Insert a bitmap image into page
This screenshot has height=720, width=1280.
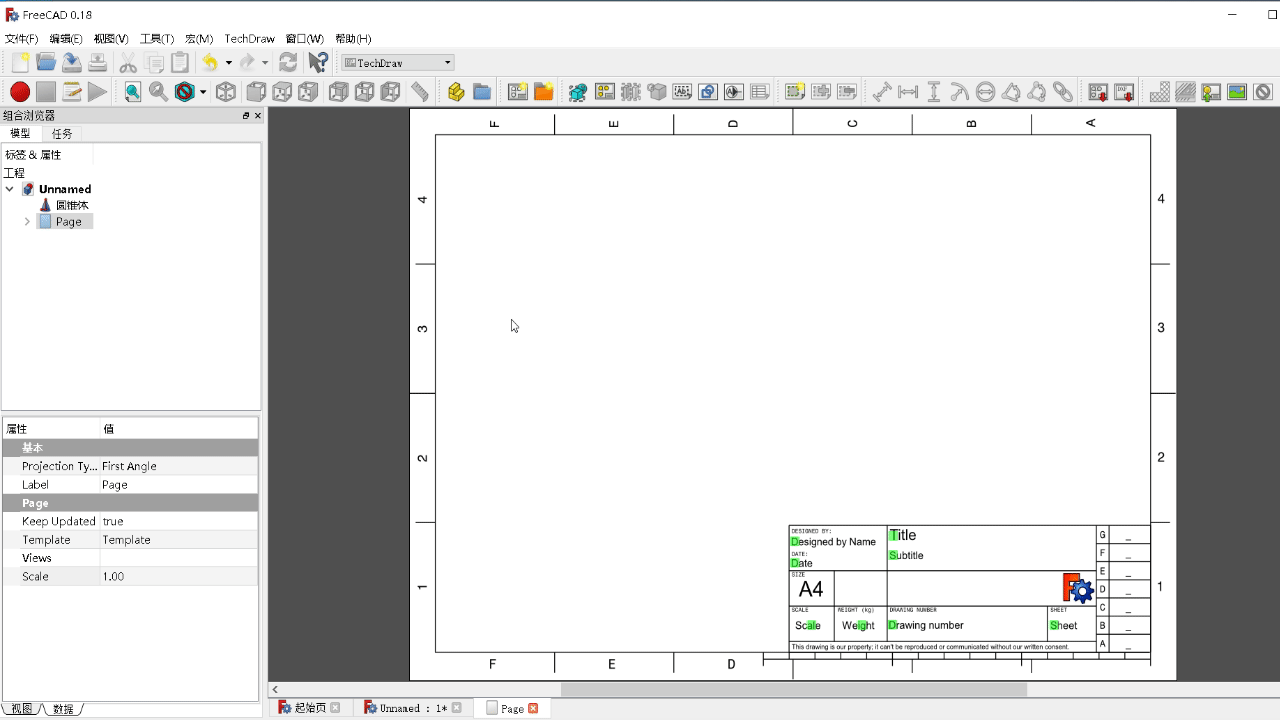(1237, 92)
